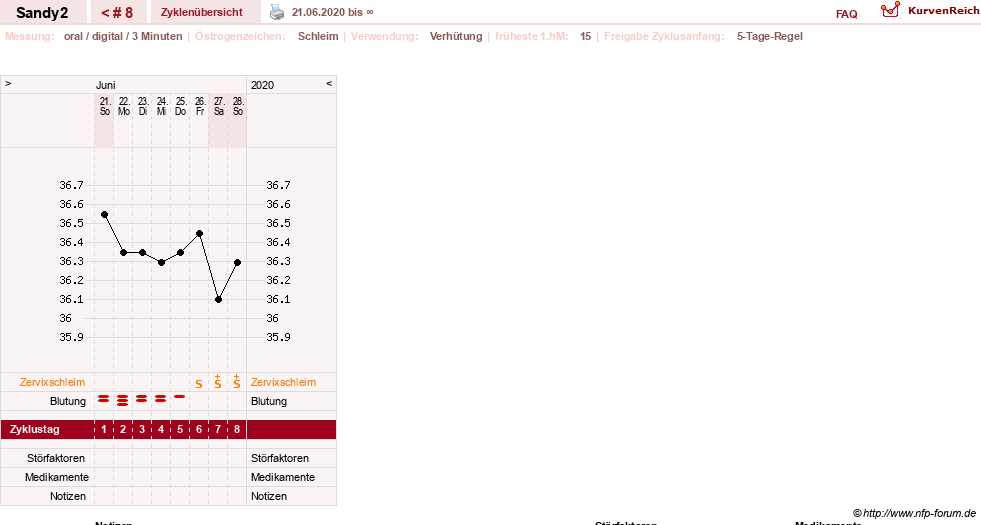Click the Zyklustag row header

click(35, 430)
